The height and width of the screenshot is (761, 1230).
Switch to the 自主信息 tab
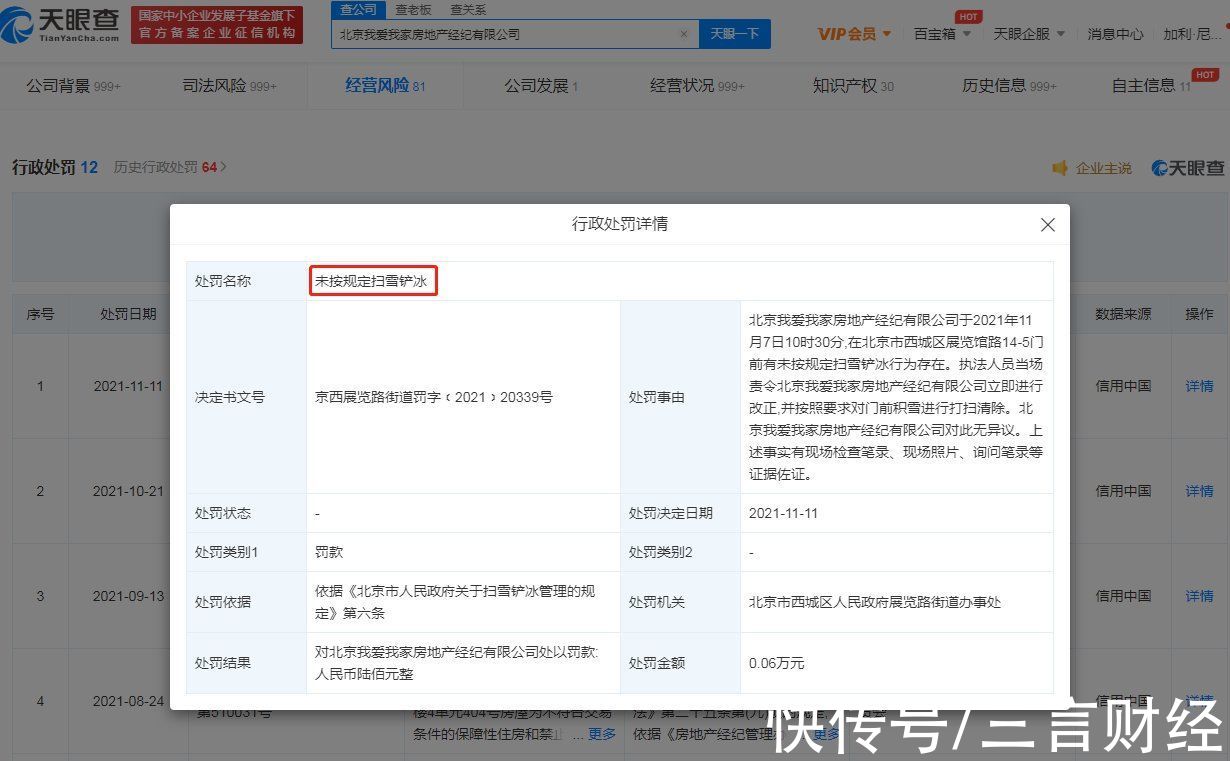[1151, 86]
